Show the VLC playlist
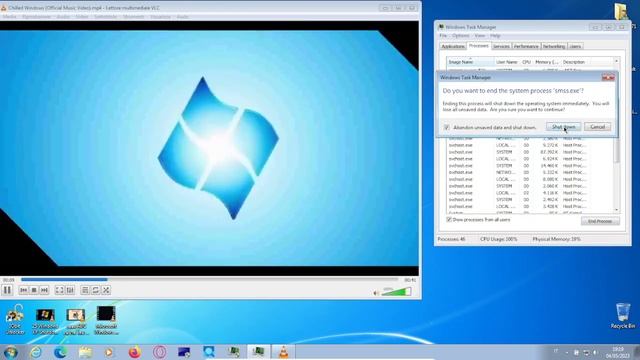This screenshot has width=640, height=360. [x=85, y=290]
